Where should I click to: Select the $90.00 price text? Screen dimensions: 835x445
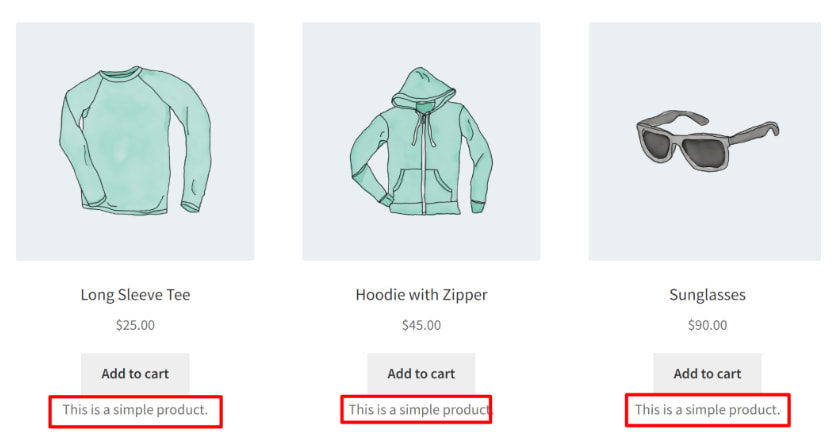click(x=707, y=325)
